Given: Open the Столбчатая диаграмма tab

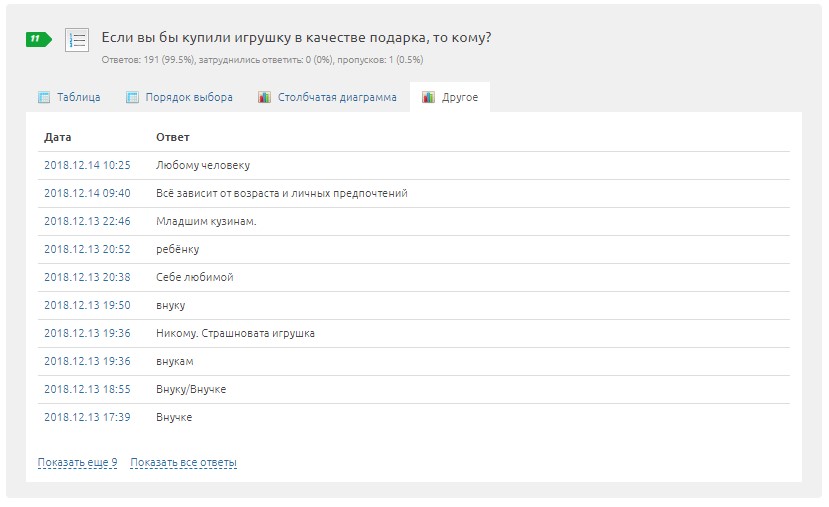Looking at the screenshot, I should coord(328,97).
